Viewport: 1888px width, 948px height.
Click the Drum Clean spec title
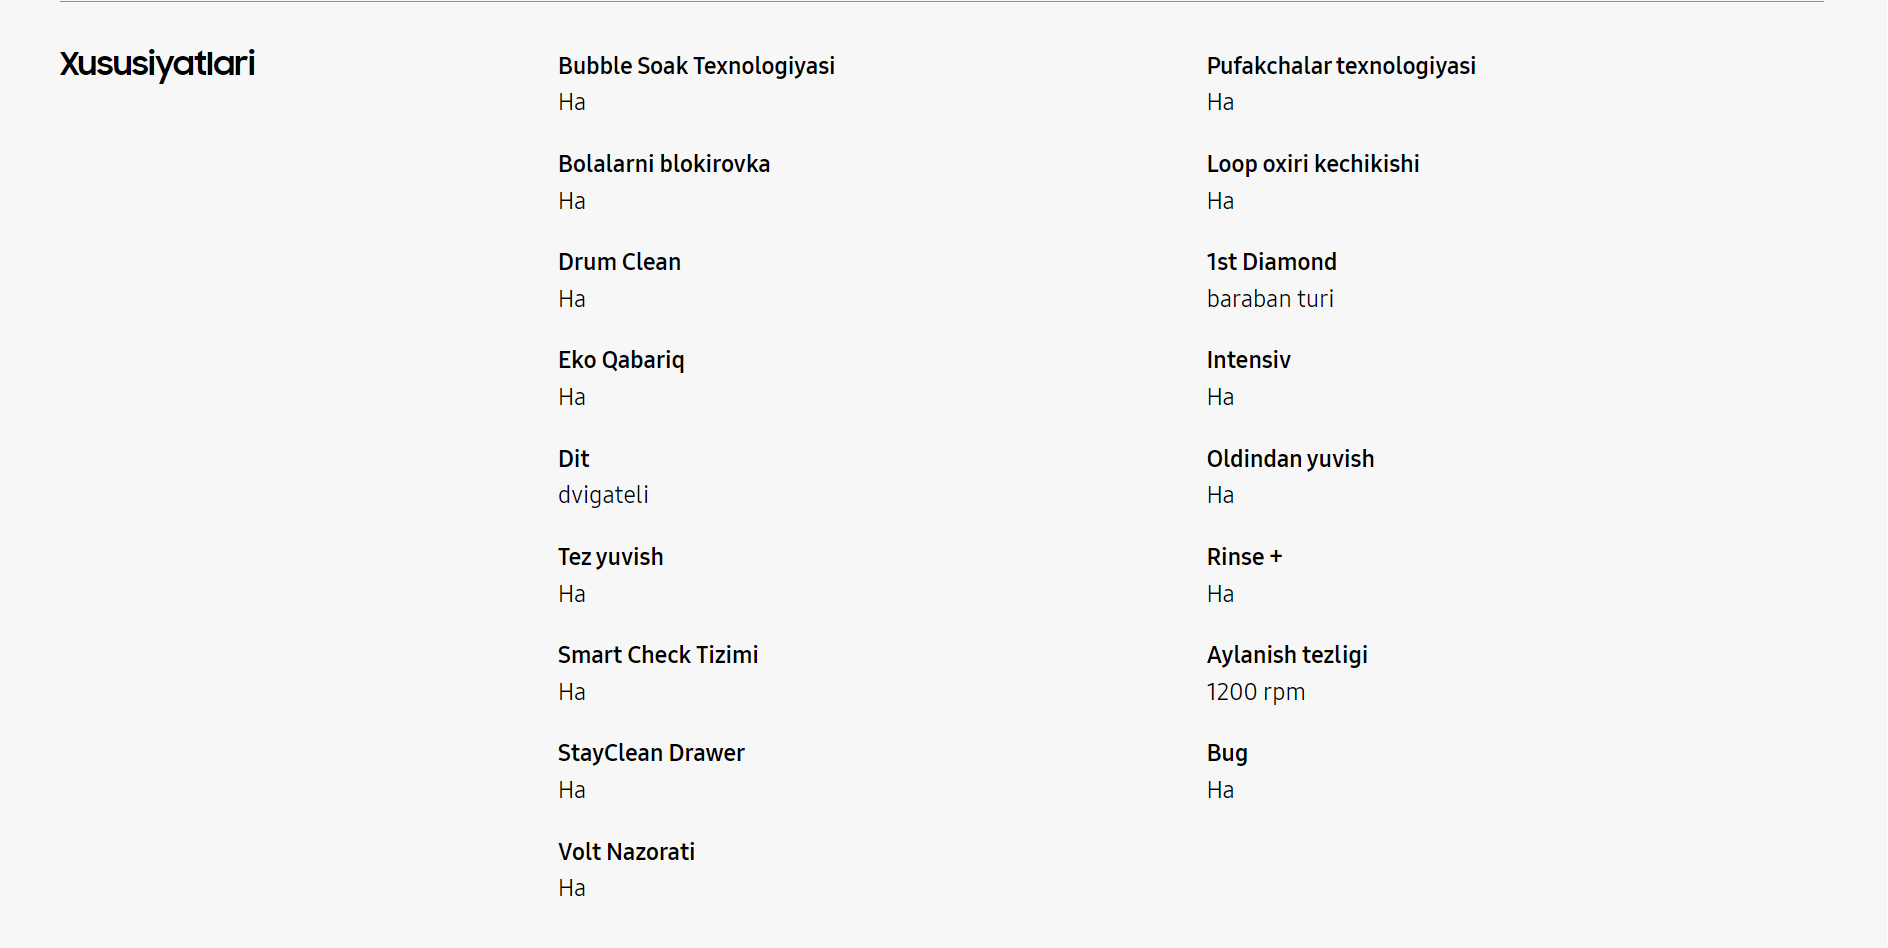pyautogui.click(x=619, y=262)
